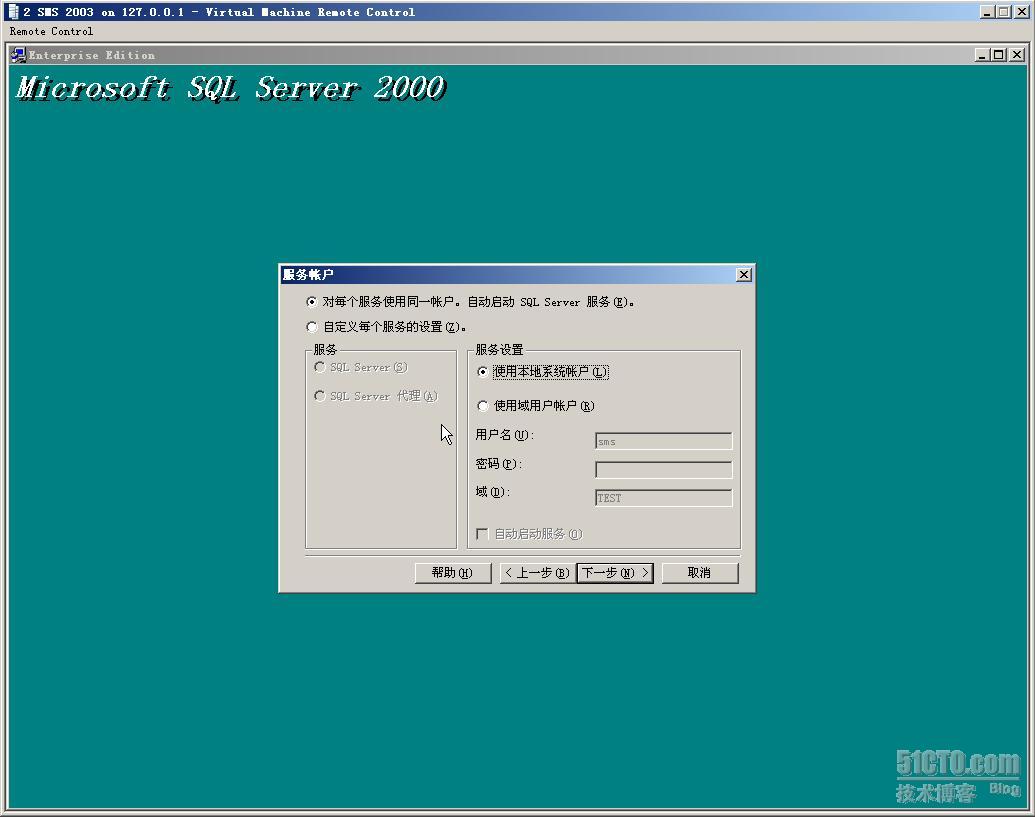This screenshot has width=1035, height=817.
Task: Maximize the Enterprise Edition window
Action: tap(999, 55)
